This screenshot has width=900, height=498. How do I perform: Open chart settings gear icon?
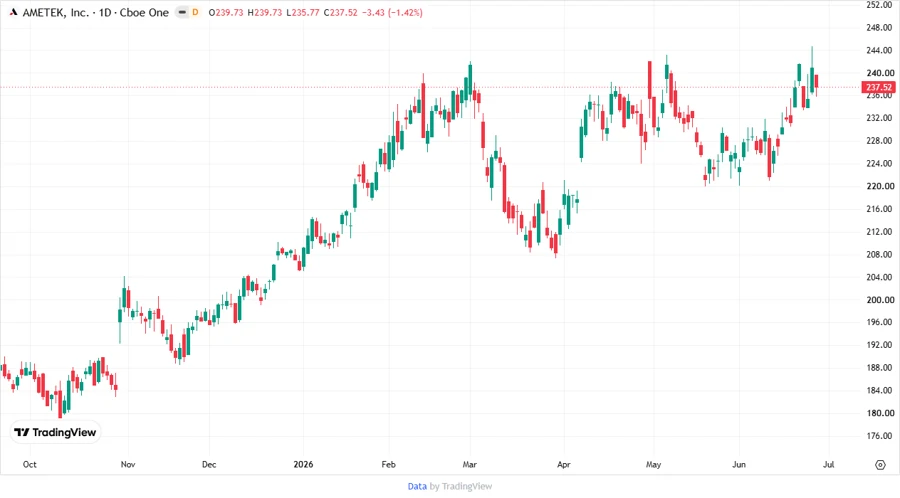[x=880, y=465]
